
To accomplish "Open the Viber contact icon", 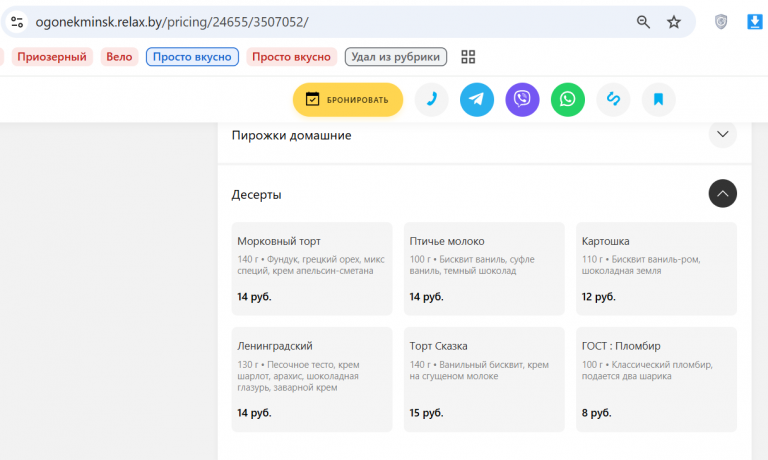I will point(522,99).
